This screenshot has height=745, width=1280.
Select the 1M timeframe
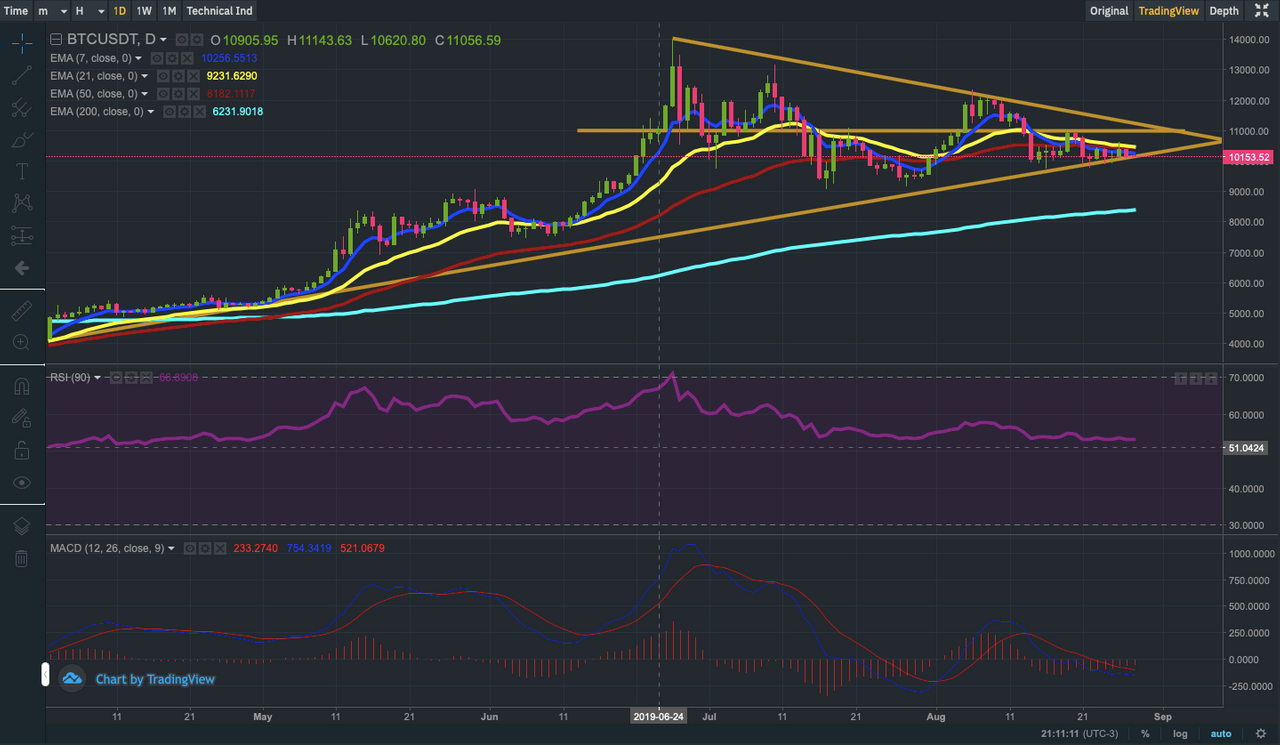(x=169, y=11)
